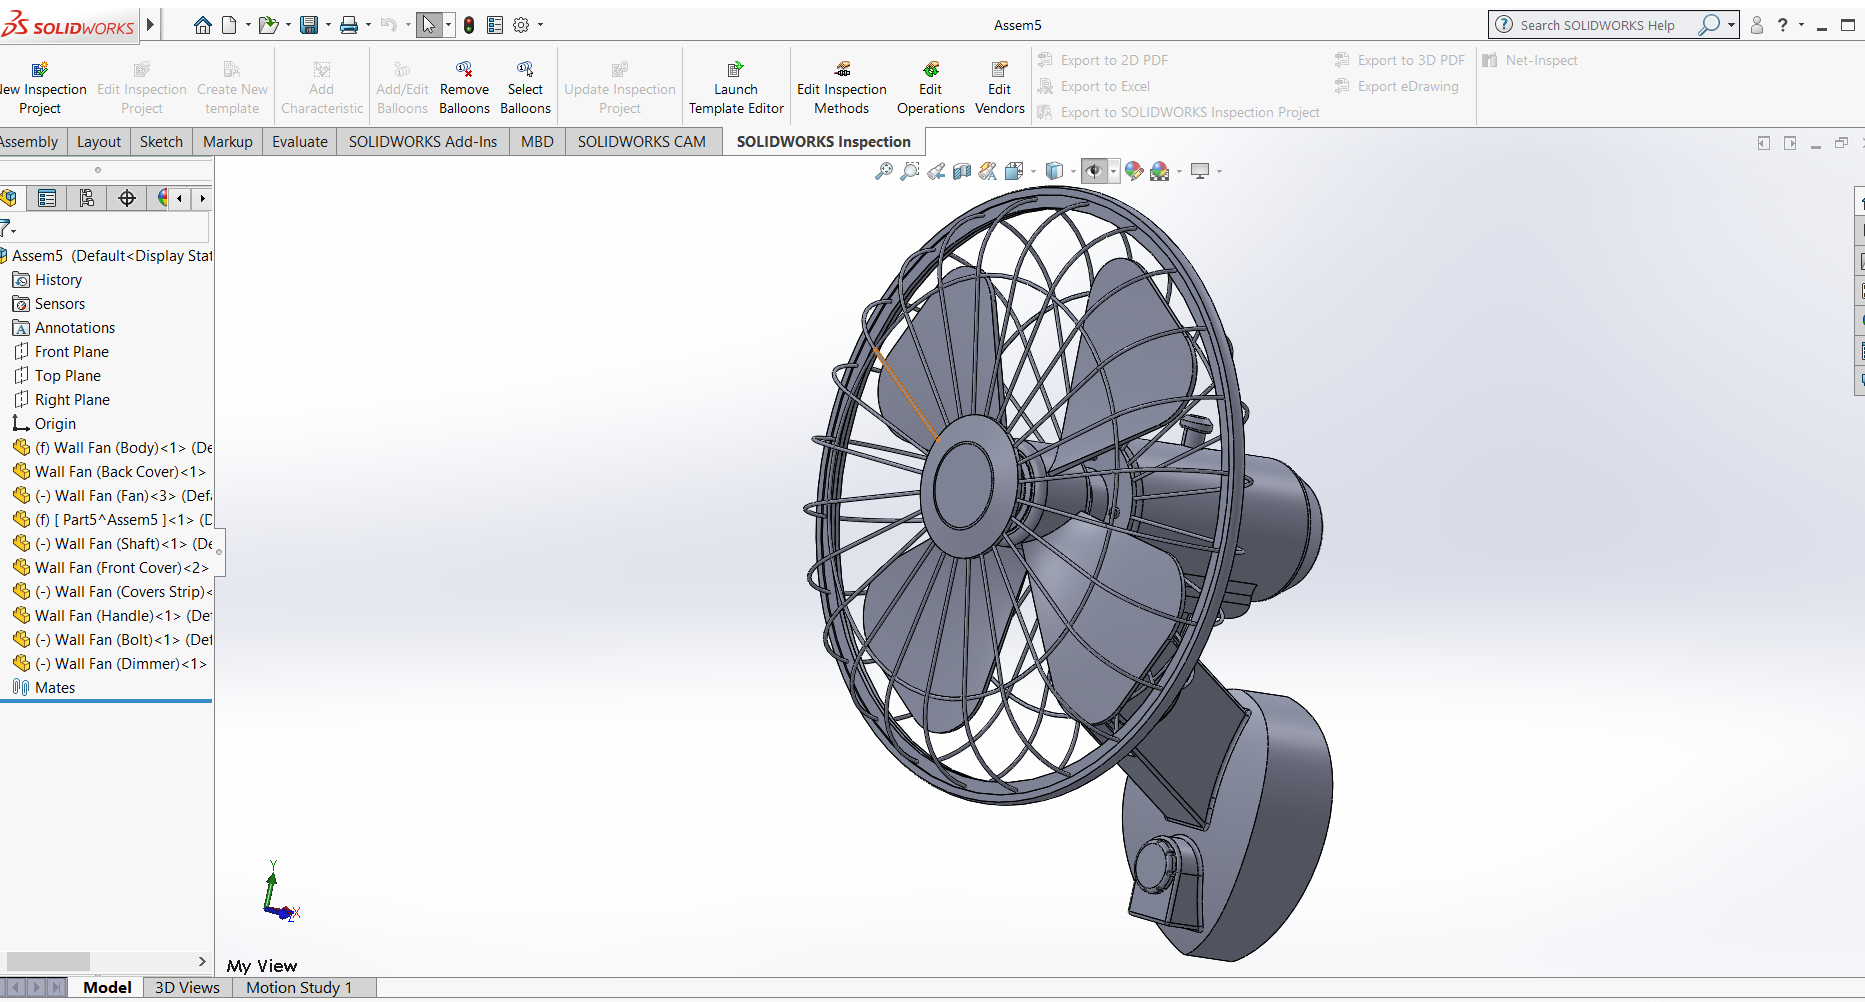Print the document with the printer icon

349,25
